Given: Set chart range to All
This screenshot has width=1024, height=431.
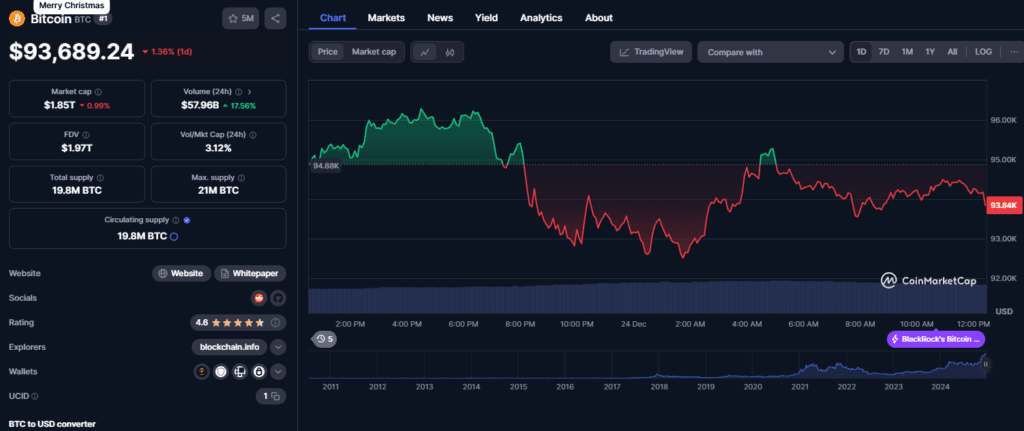Looking at the screenshot, I should point(952,52).
